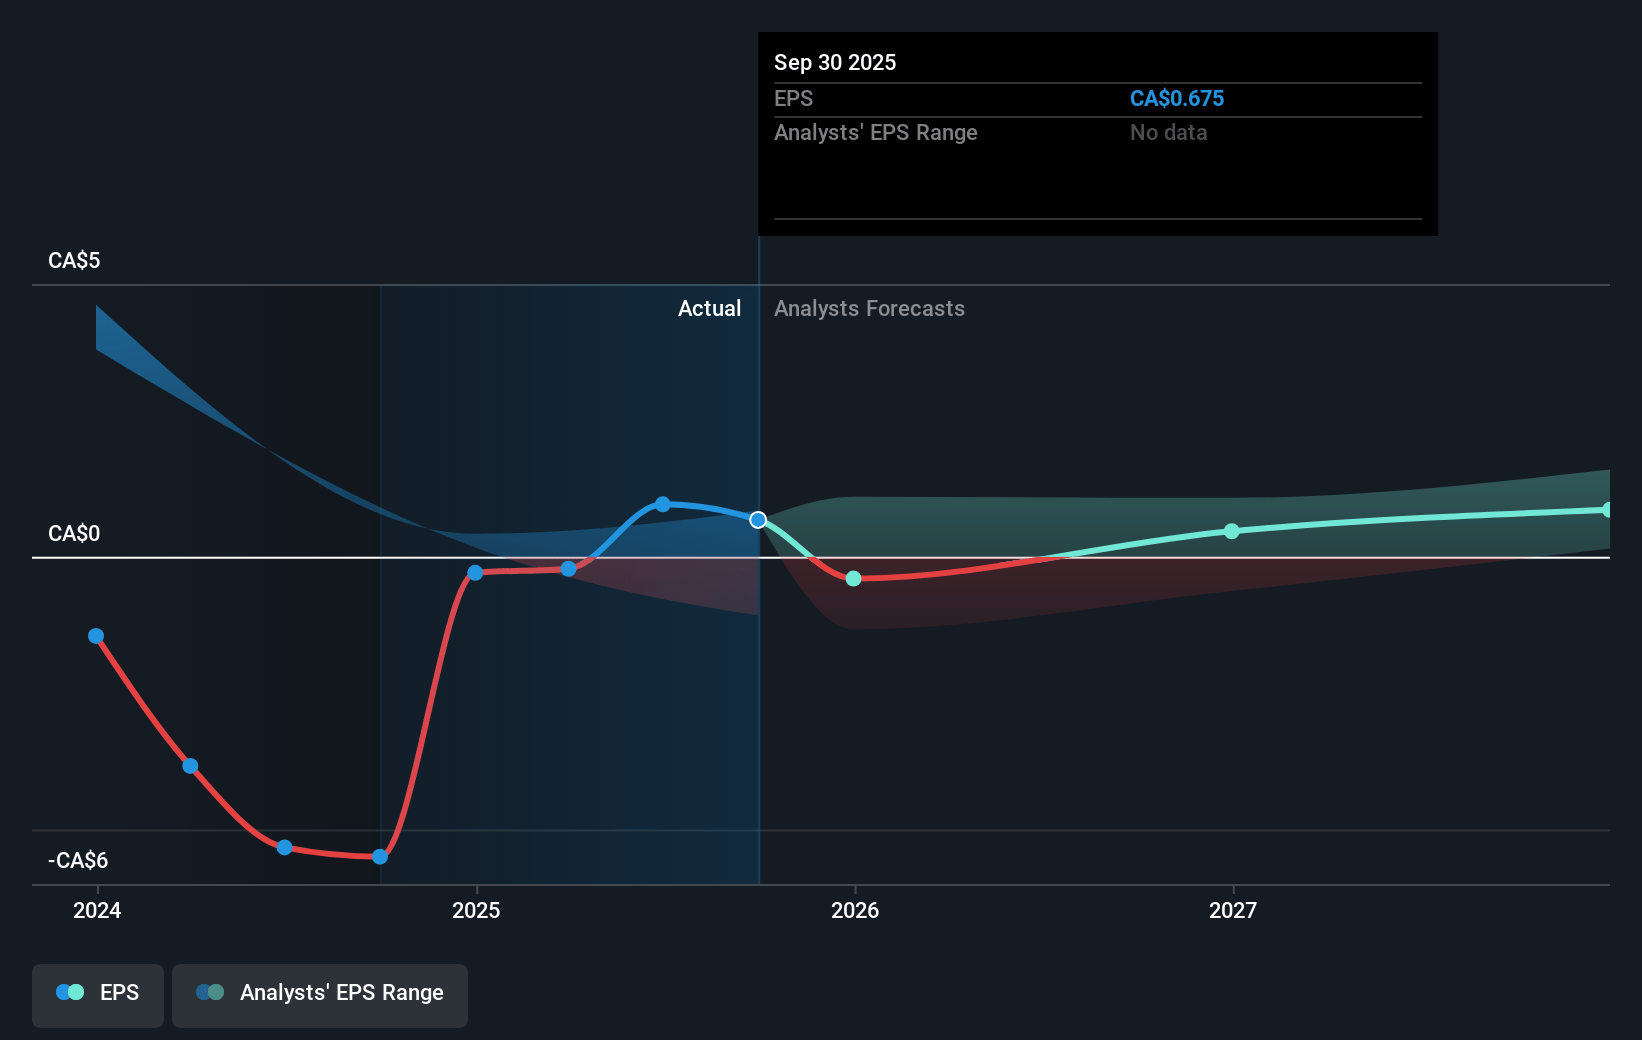Click the first 2024 EPS data point
The height and width of the screenshot is (1040, 1642).
click(96, 636)
